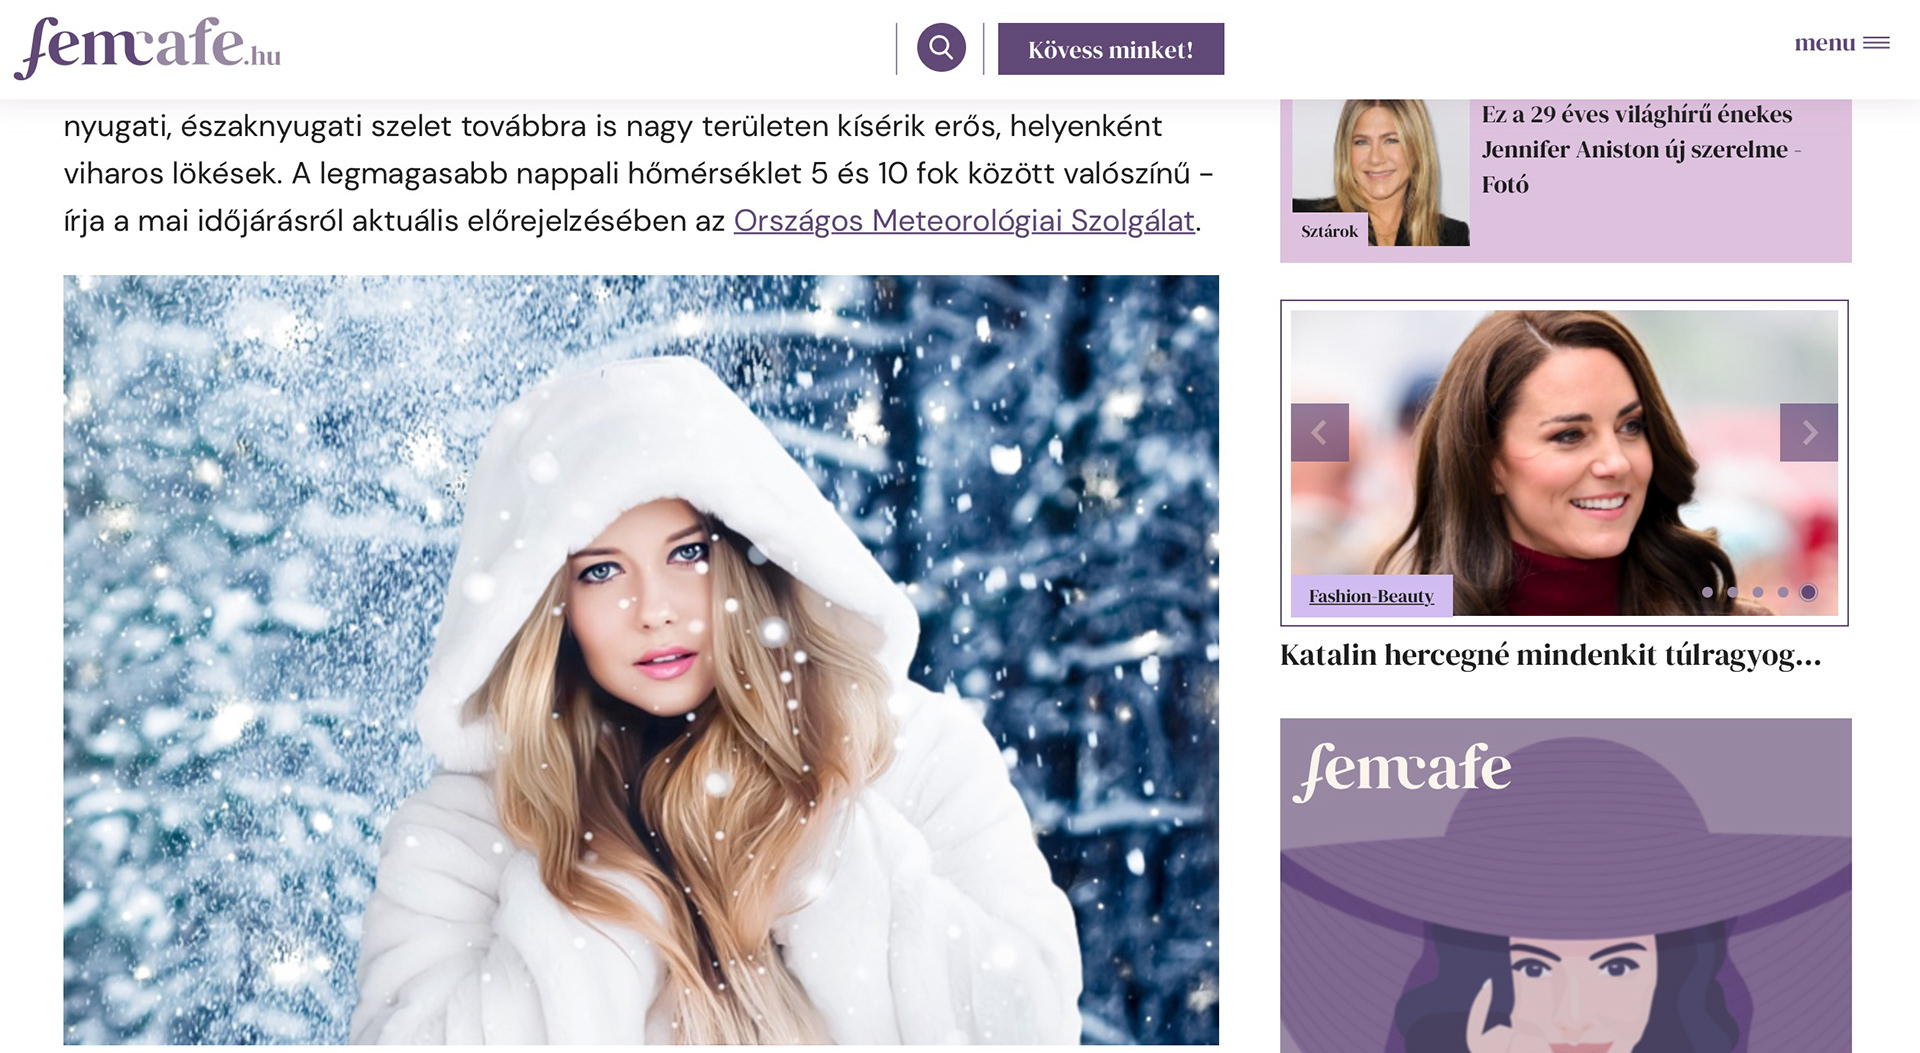Select the fourth carousel dot
Viewport: 1920px width, 1053px height.
pos(1782,592)
